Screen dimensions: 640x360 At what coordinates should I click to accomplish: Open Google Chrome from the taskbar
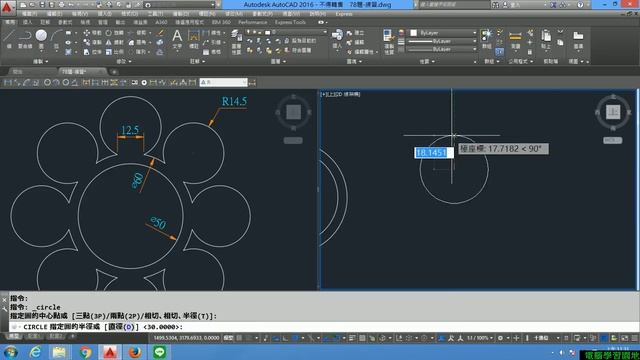point(85,352)
